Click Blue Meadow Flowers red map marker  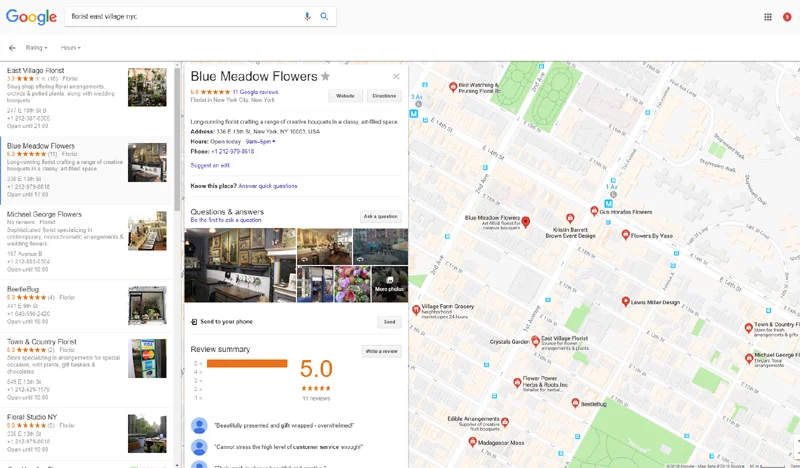tap(526, 221)
